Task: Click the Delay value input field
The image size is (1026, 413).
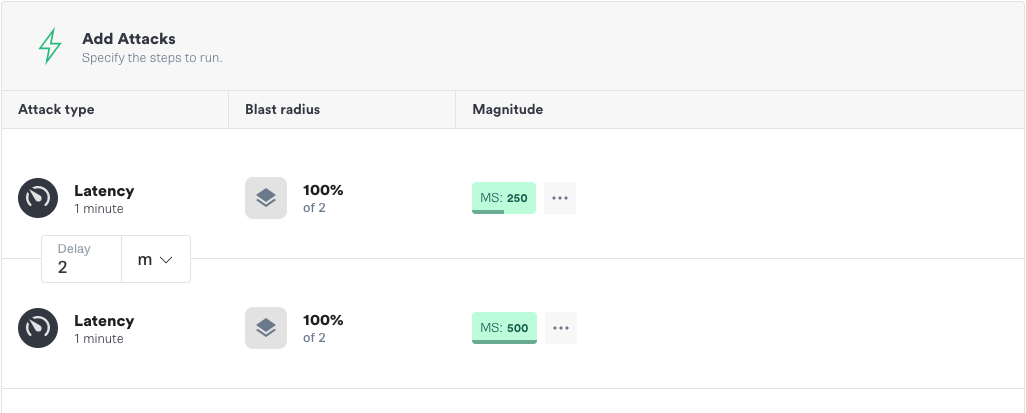Action: tap(82, 259)
